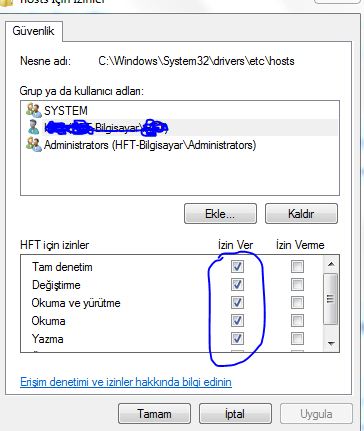Open the Güvenlik tab

pos(33,31)
